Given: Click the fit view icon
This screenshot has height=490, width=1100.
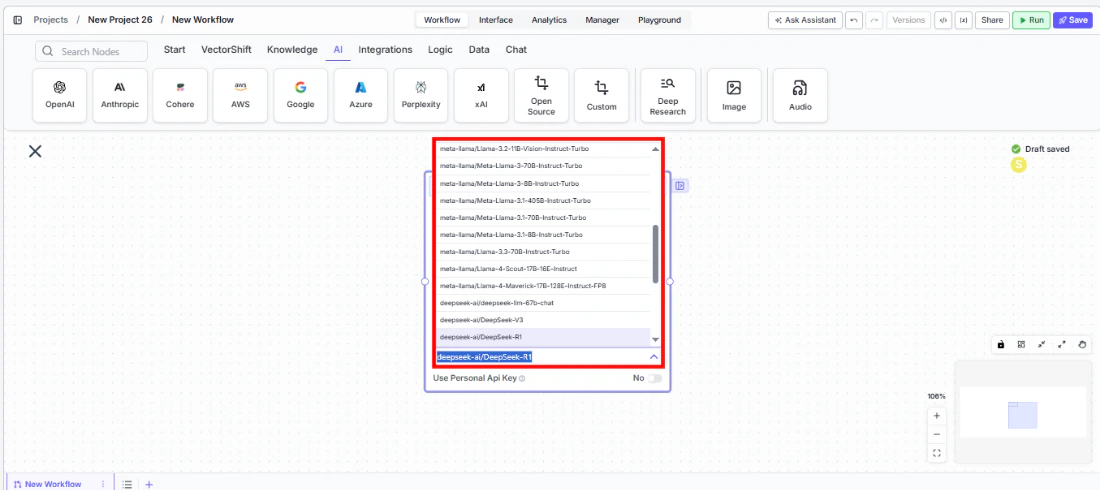Looking at the screenshot, I should coord(937,453).
